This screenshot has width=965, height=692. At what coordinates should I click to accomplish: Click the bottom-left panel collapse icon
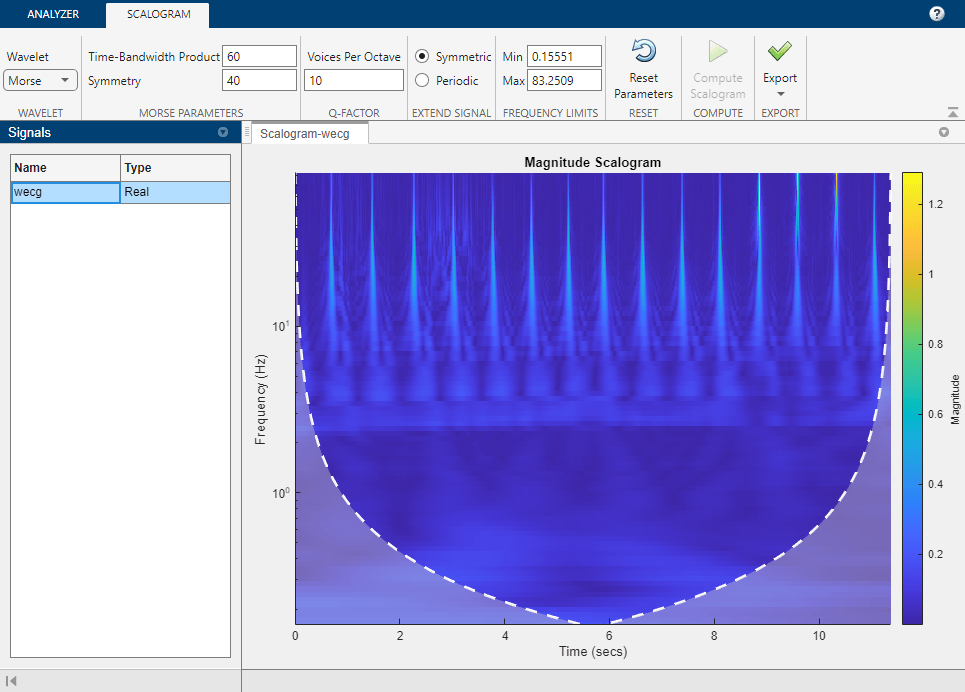pos(11,681)
